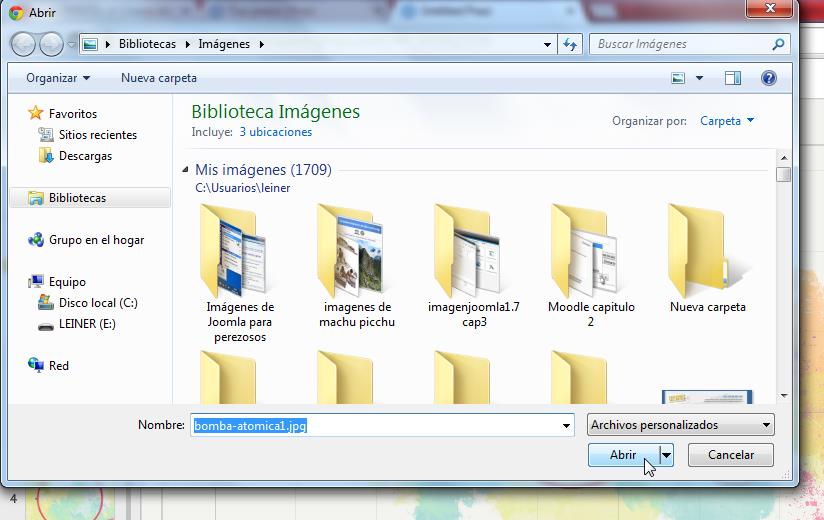824x520 pixels.
Task: Click the refresh icon beside address bar
Action: 570,44
